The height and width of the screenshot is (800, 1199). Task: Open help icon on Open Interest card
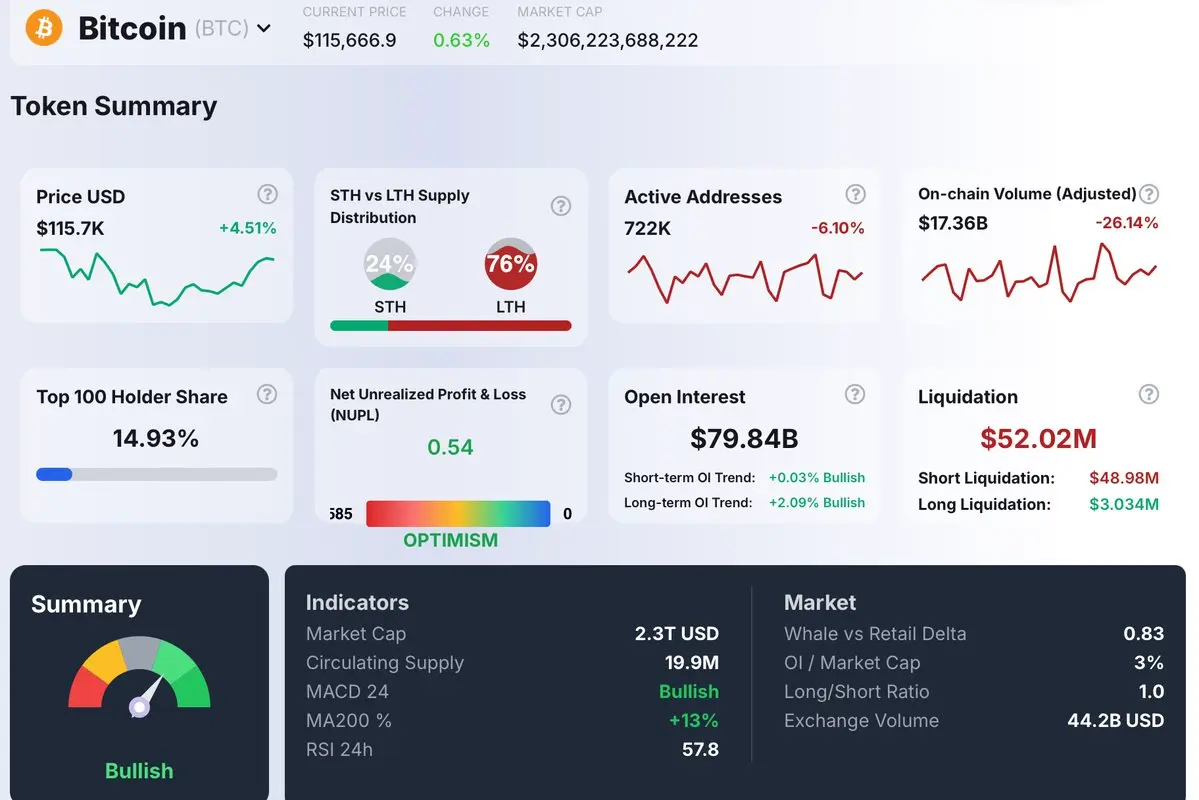pyautogui.click(x=855, y=394)
